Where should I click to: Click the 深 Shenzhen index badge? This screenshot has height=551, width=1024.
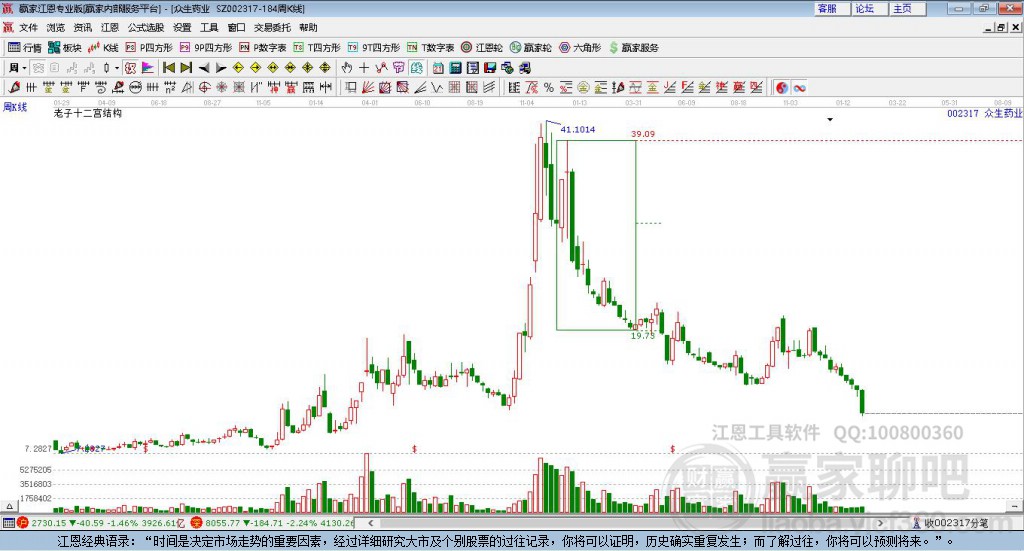[x=197, y=523]
